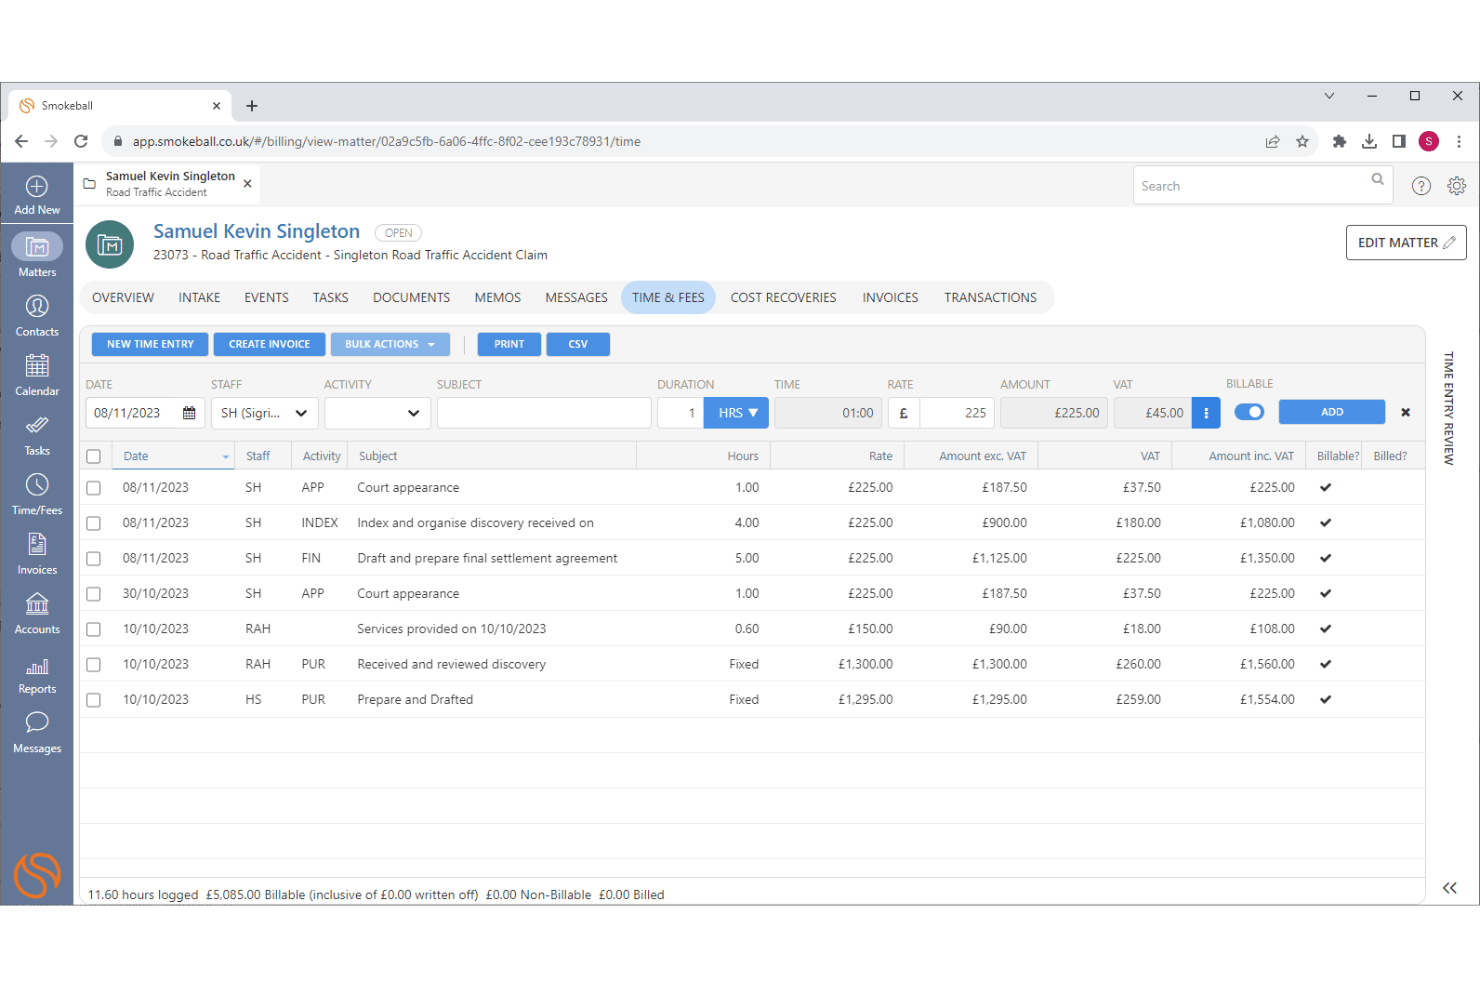Open a new browser tab
This screenshot has height=987, width=1480.
[x=252, y=105]
